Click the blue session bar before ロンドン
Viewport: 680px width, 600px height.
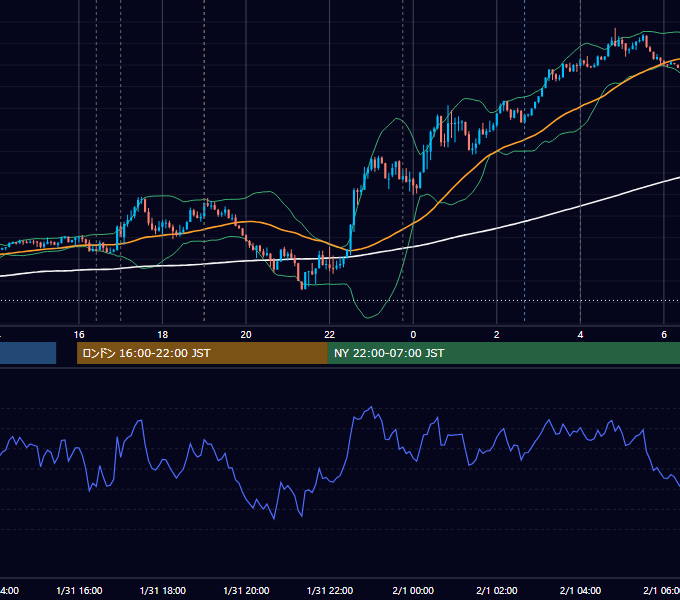(x=28, y=353)
